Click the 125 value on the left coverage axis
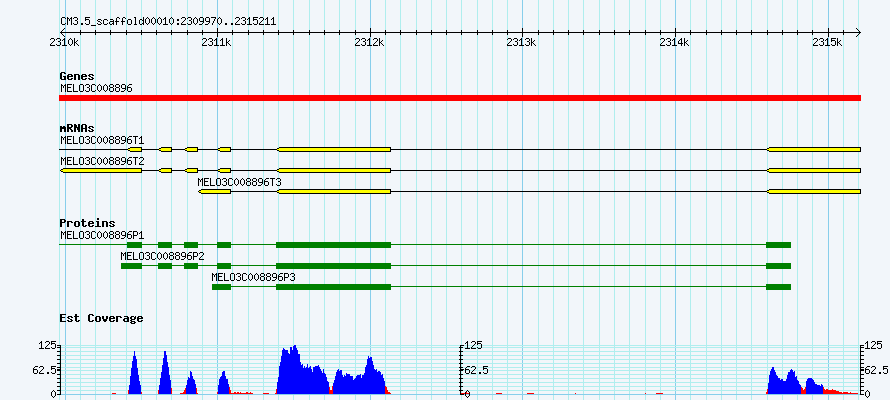Image resolution: width=890 pixels, height=400 pixels. (47, 345)
